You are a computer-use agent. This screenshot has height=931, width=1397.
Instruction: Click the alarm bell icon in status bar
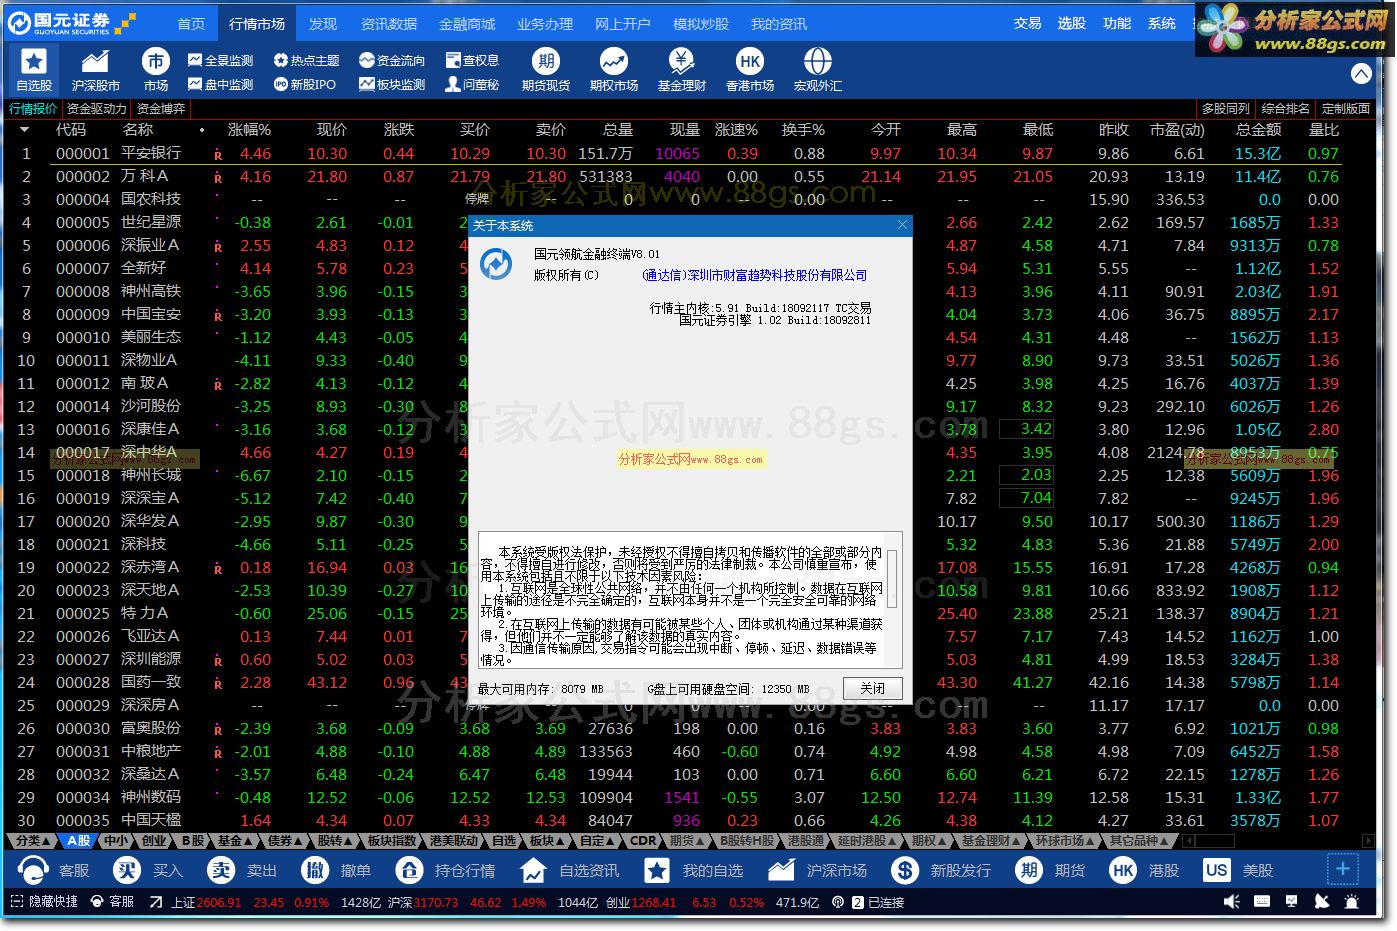1352,902
